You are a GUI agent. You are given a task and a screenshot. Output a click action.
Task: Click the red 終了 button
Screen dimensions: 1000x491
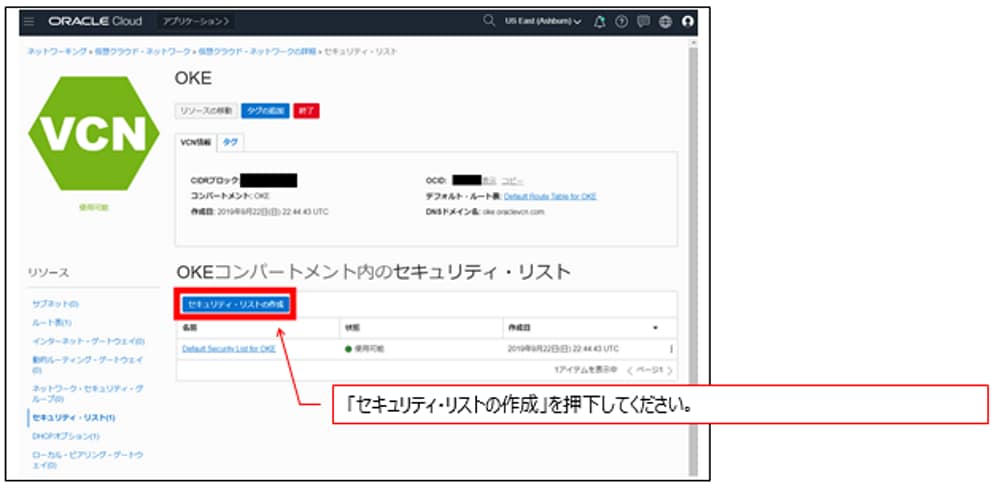[x=306, y=111]
